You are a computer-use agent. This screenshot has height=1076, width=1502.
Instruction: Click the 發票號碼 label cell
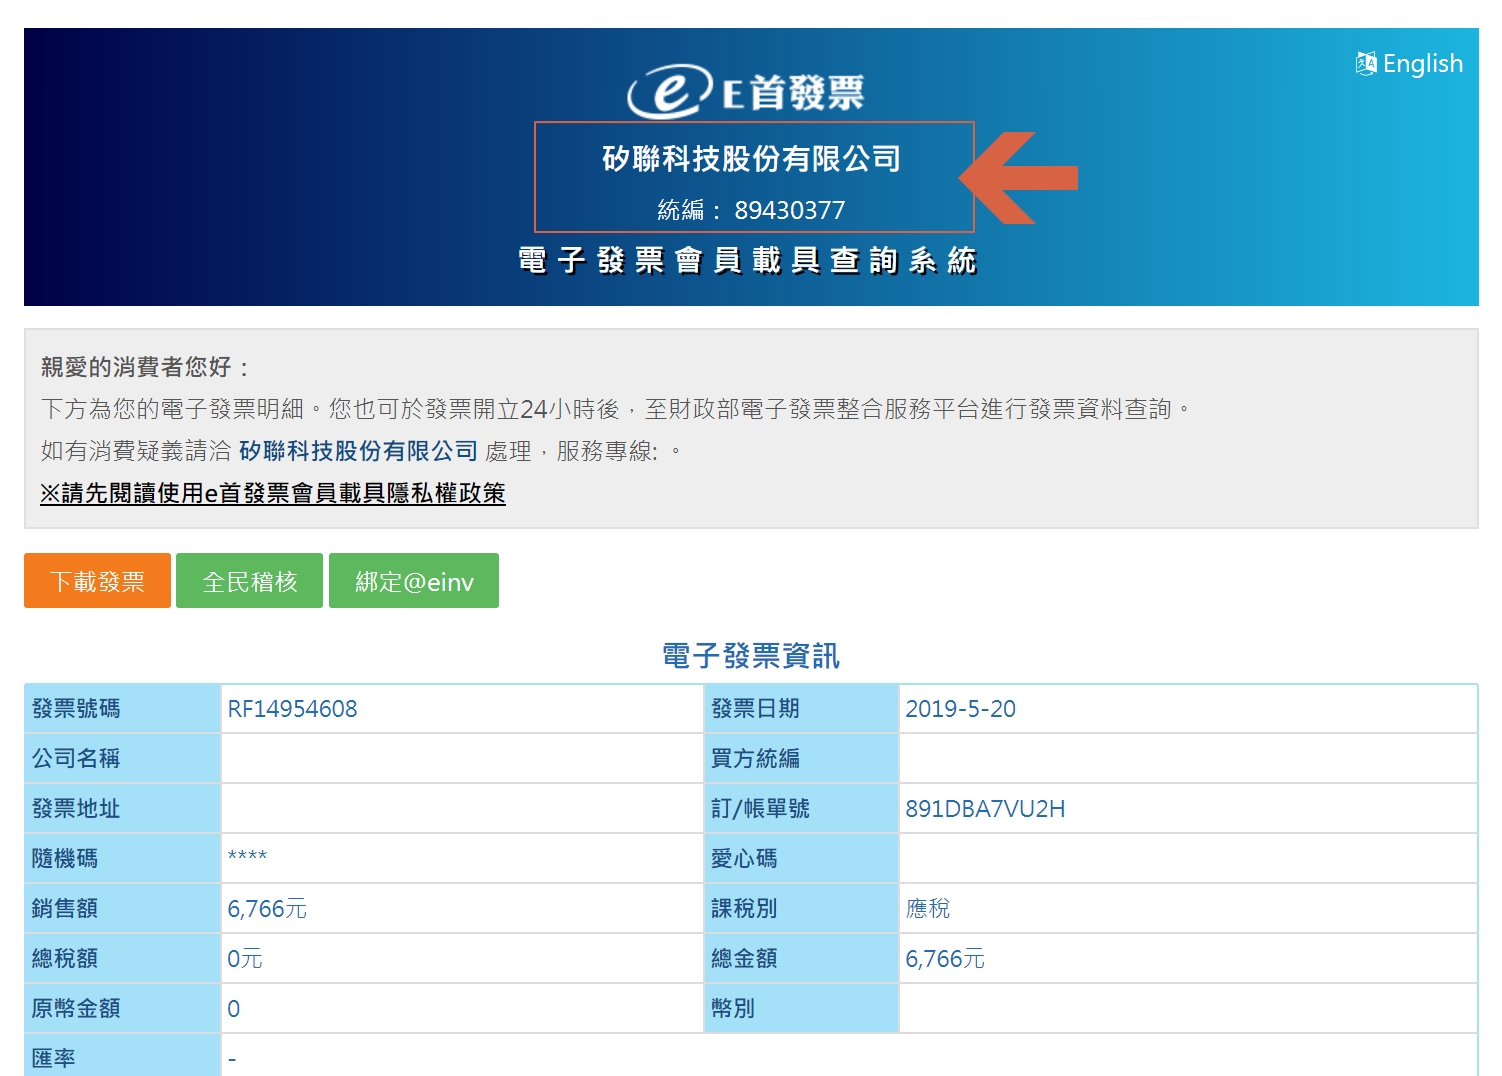(x=122, y=709)
